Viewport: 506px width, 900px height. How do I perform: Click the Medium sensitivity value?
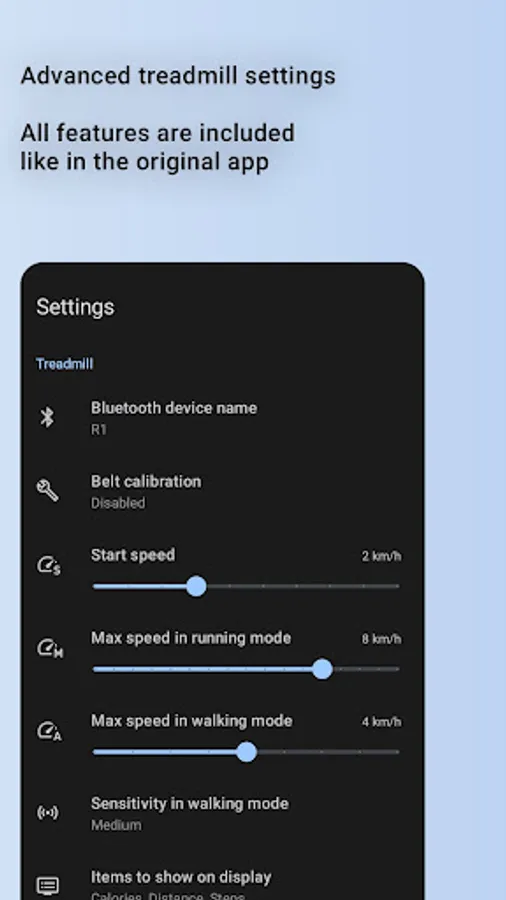click(116, 825)
